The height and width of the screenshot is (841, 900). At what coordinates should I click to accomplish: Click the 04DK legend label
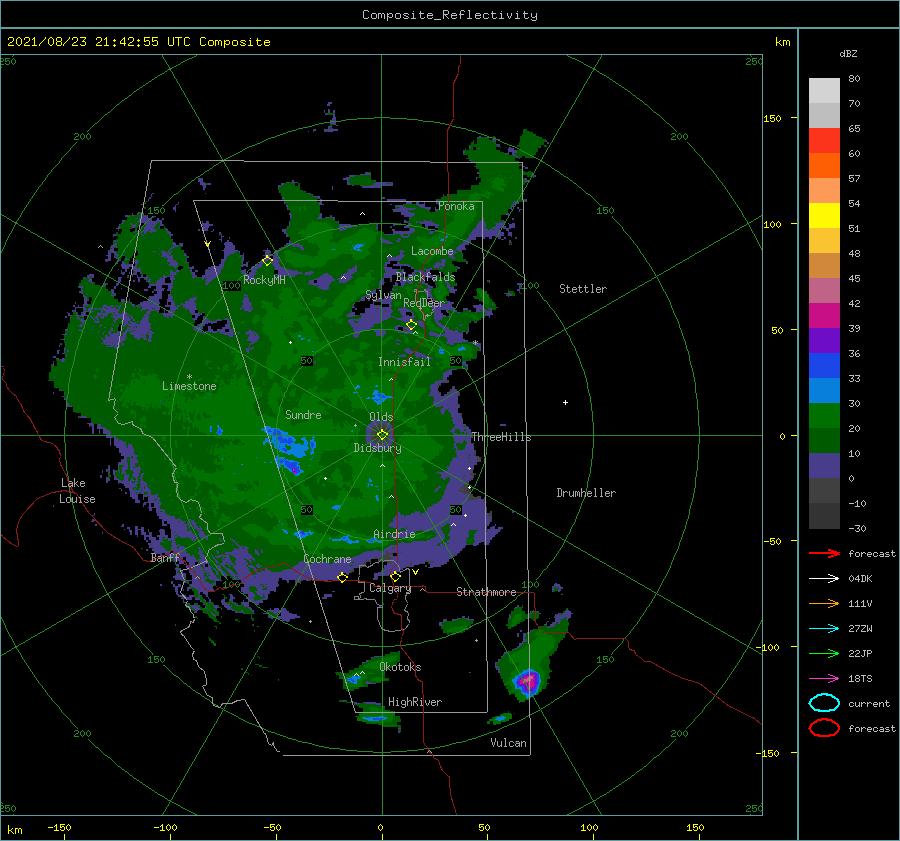point(860,578)
